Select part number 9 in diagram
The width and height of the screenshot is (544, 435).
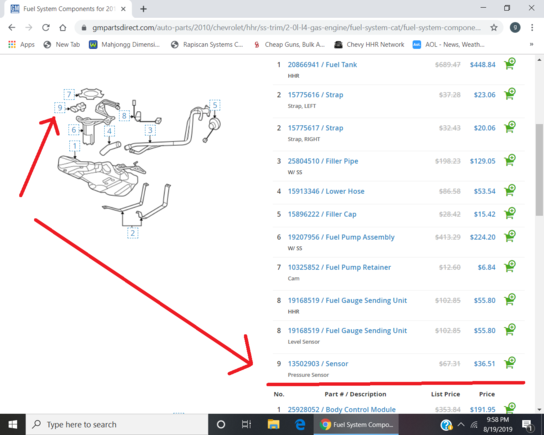point(60,108)
